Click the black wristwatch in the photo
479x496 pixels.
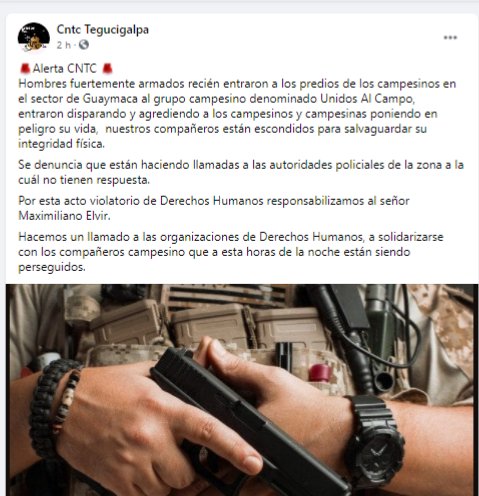[376, 442]
